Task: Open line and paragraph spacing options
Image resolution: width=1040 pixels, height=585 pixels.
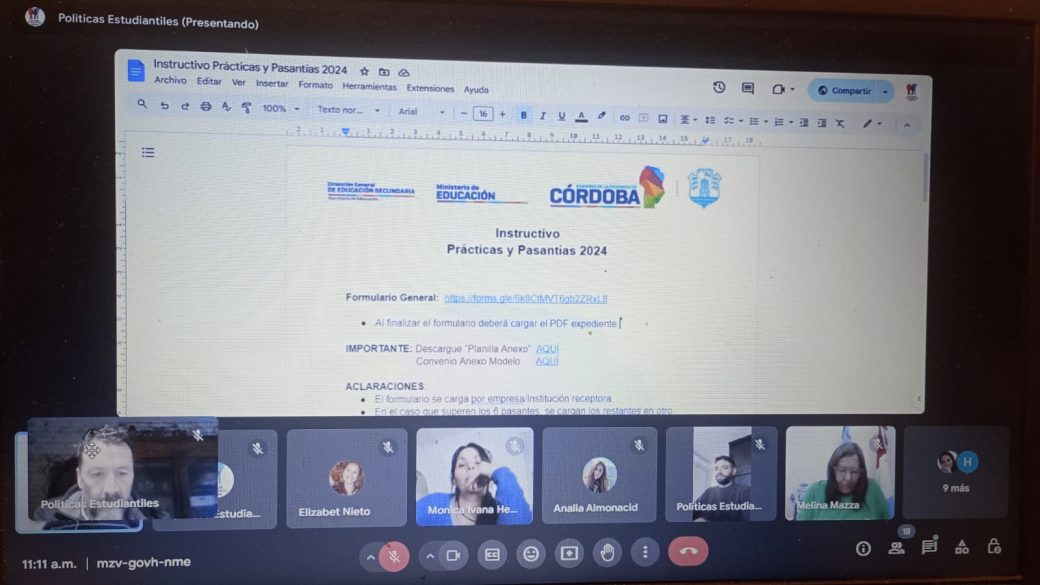Action: pyautogui.click(x=710, y=120)
